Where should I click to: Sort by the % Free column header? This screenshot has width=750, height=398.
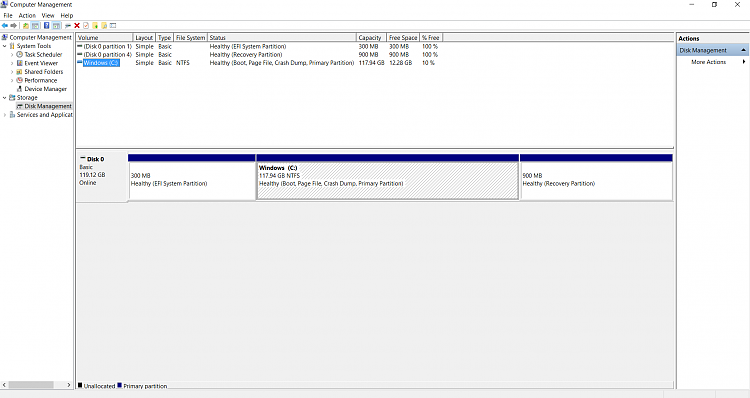pos(431,37)
